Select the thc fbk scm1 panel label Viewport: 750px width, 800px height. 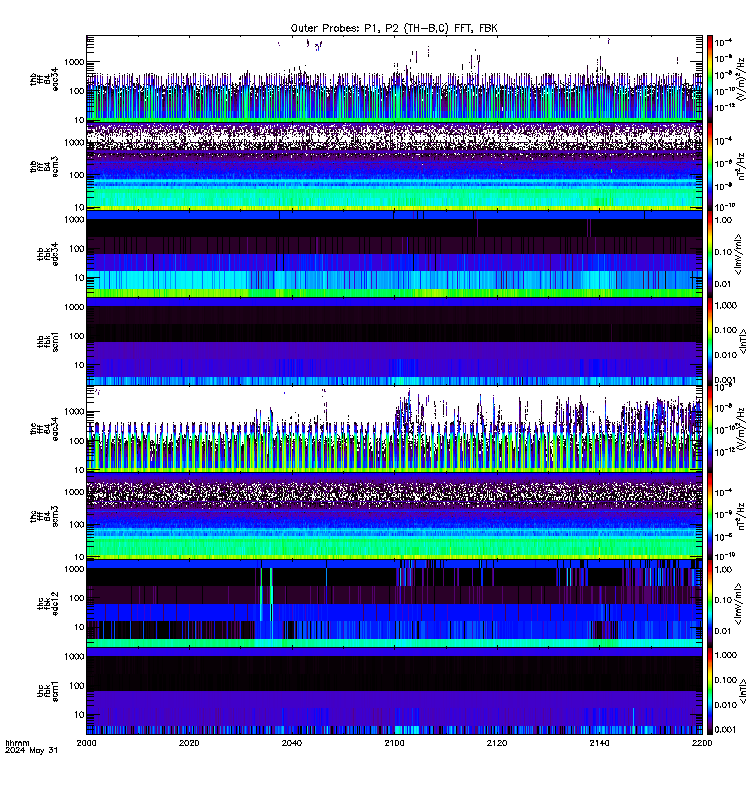point(48,691)
